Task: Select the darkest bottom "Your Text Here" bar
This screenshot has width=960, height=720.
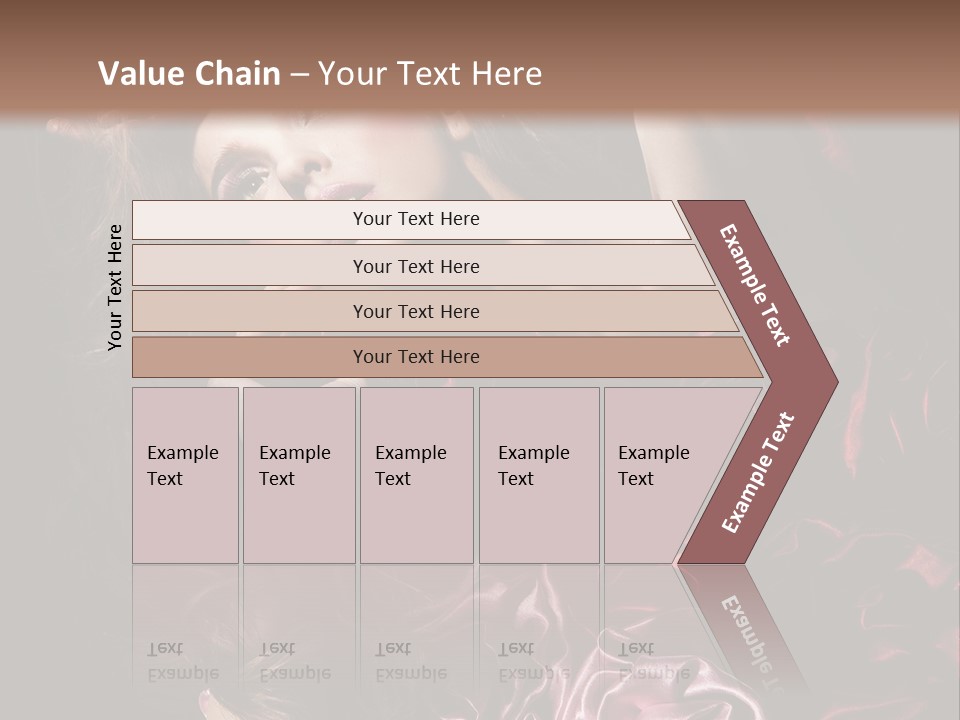Action: [x=415, y=357]
